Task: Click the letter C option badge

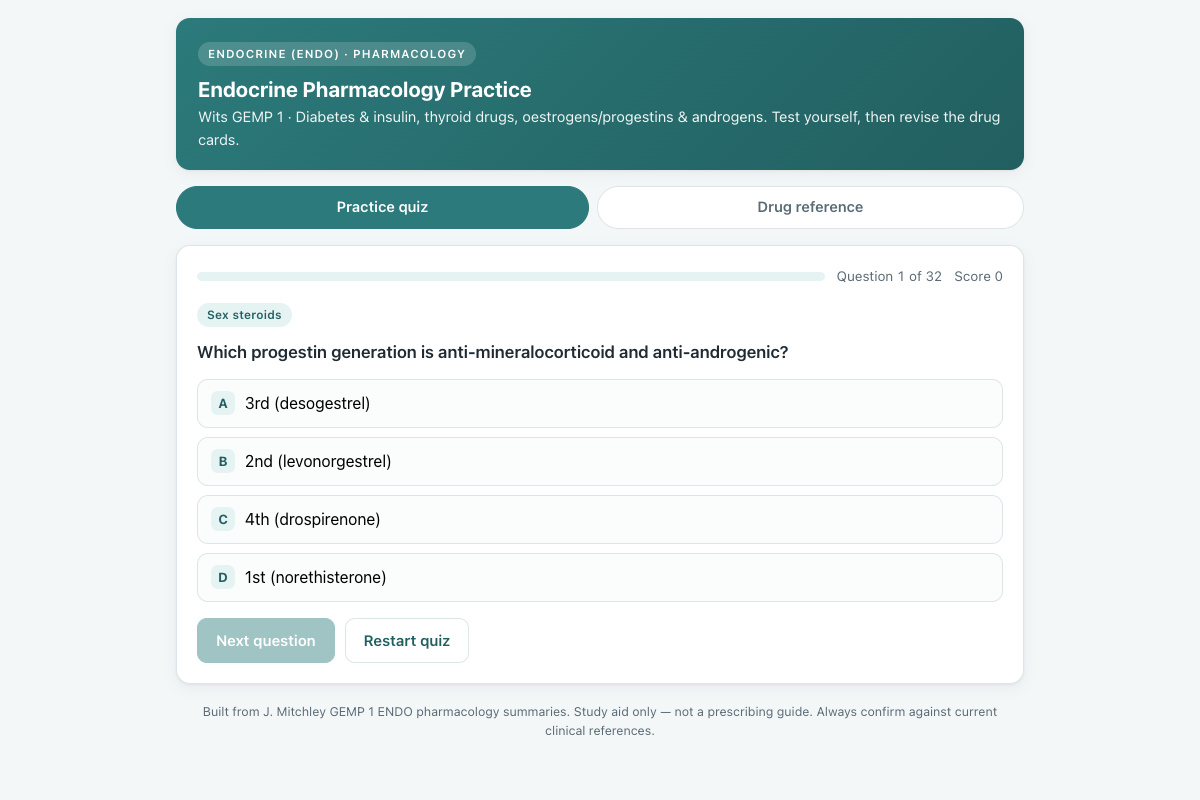Action: (x=223, y=519)
